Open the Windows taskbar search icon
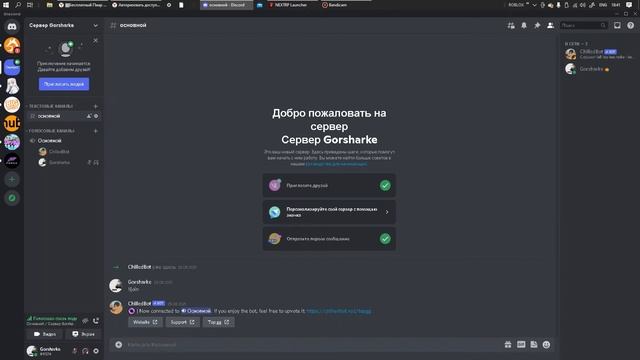 tap(18, 5)
